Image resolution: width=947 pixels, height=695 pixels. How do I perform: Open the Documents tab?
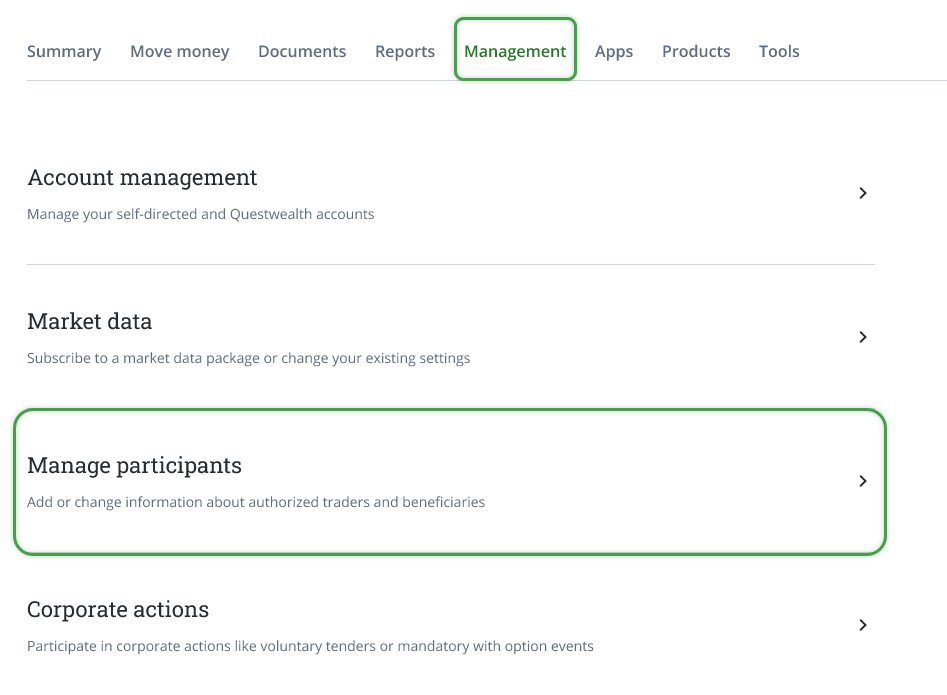[302, 51]
